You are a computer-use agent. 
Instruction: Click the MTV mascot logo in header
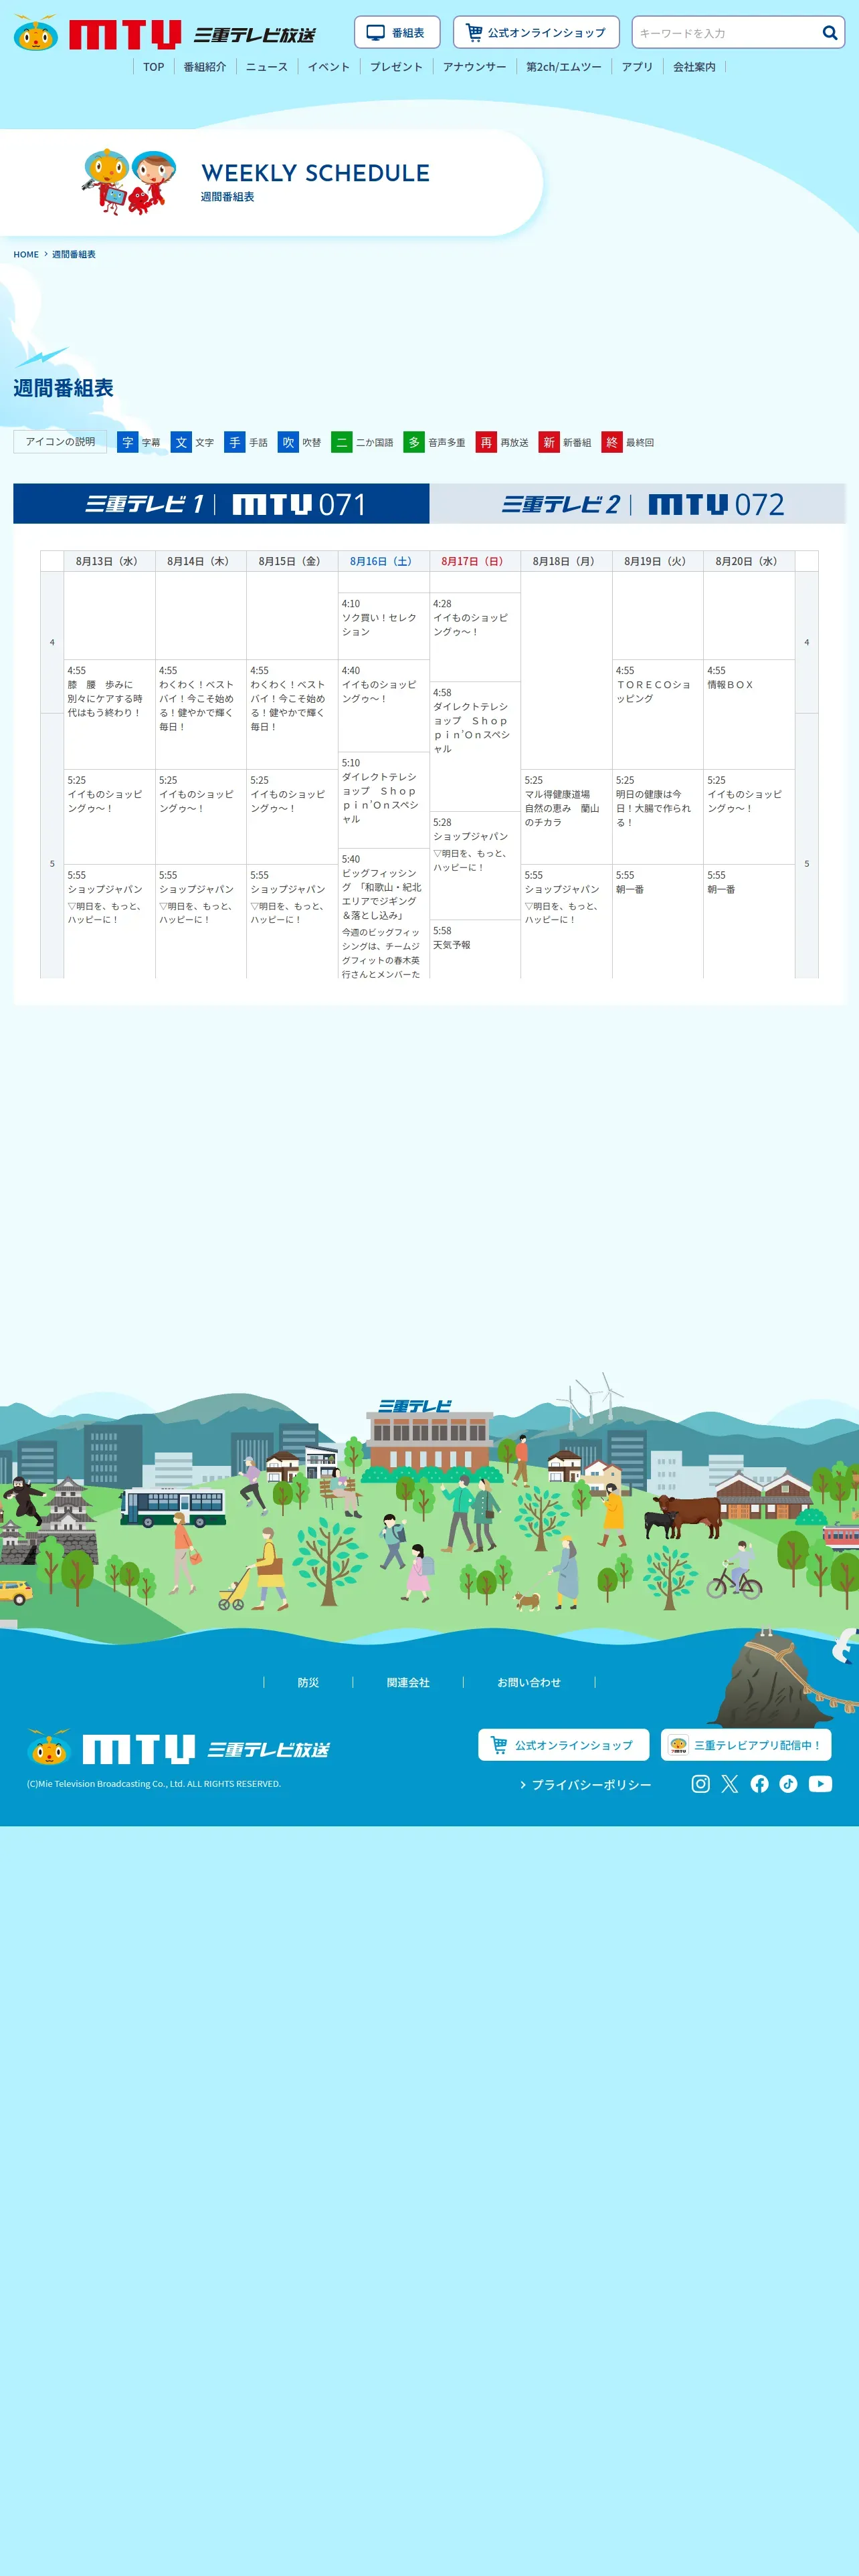(36, 33)
